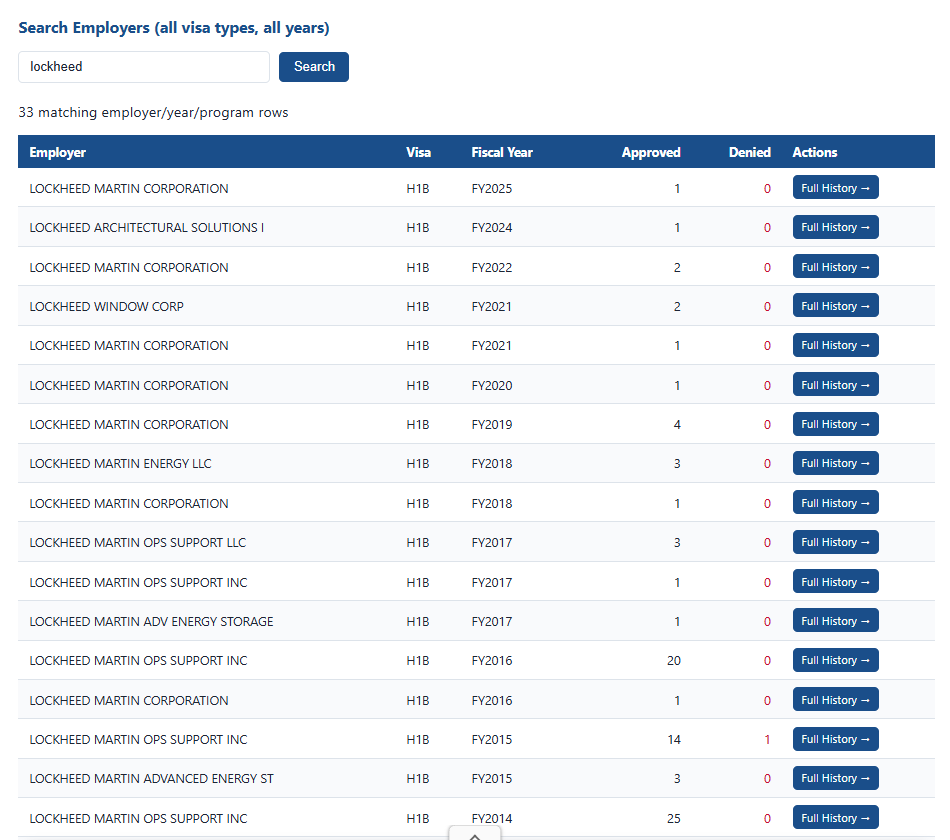
Task: Select the 'LOCKHEED MARTIN ADV ENERGY STORAGE' employer name
Action: tap(151, 621)
